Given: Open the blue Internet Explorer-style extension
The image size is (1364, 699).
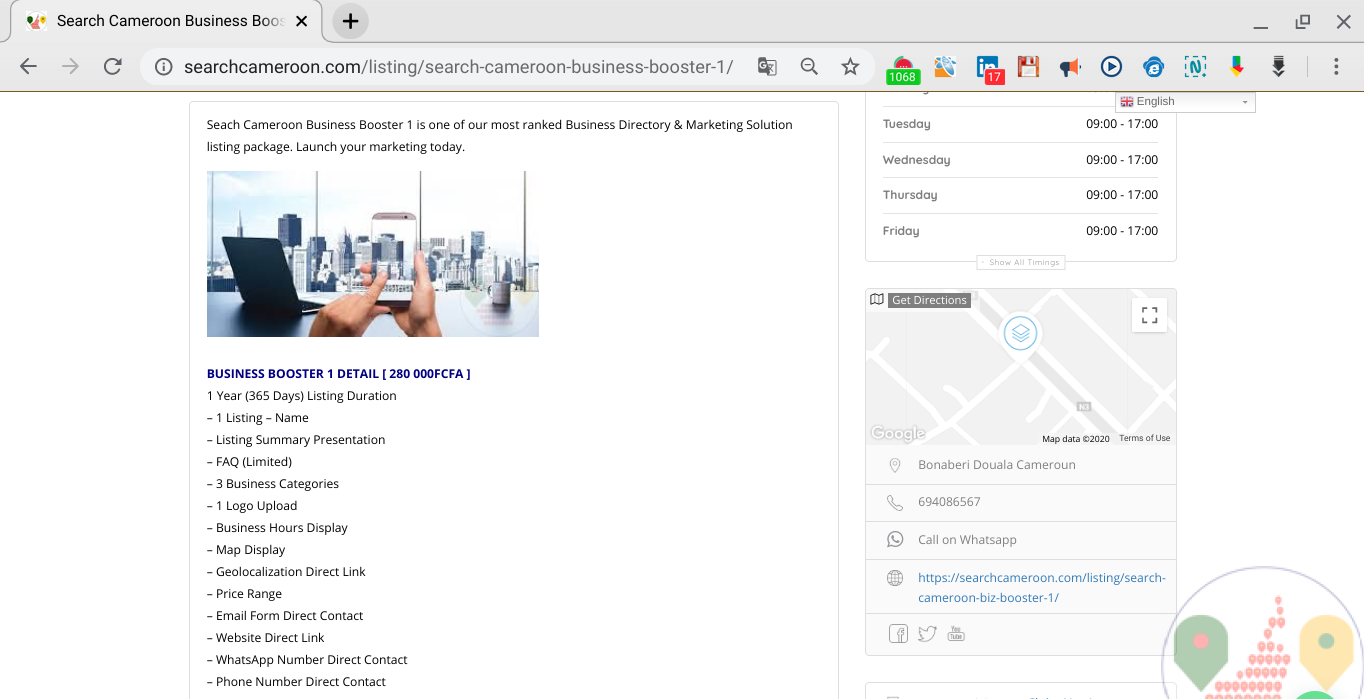Looking at the screenshot, I should 1154,67.
